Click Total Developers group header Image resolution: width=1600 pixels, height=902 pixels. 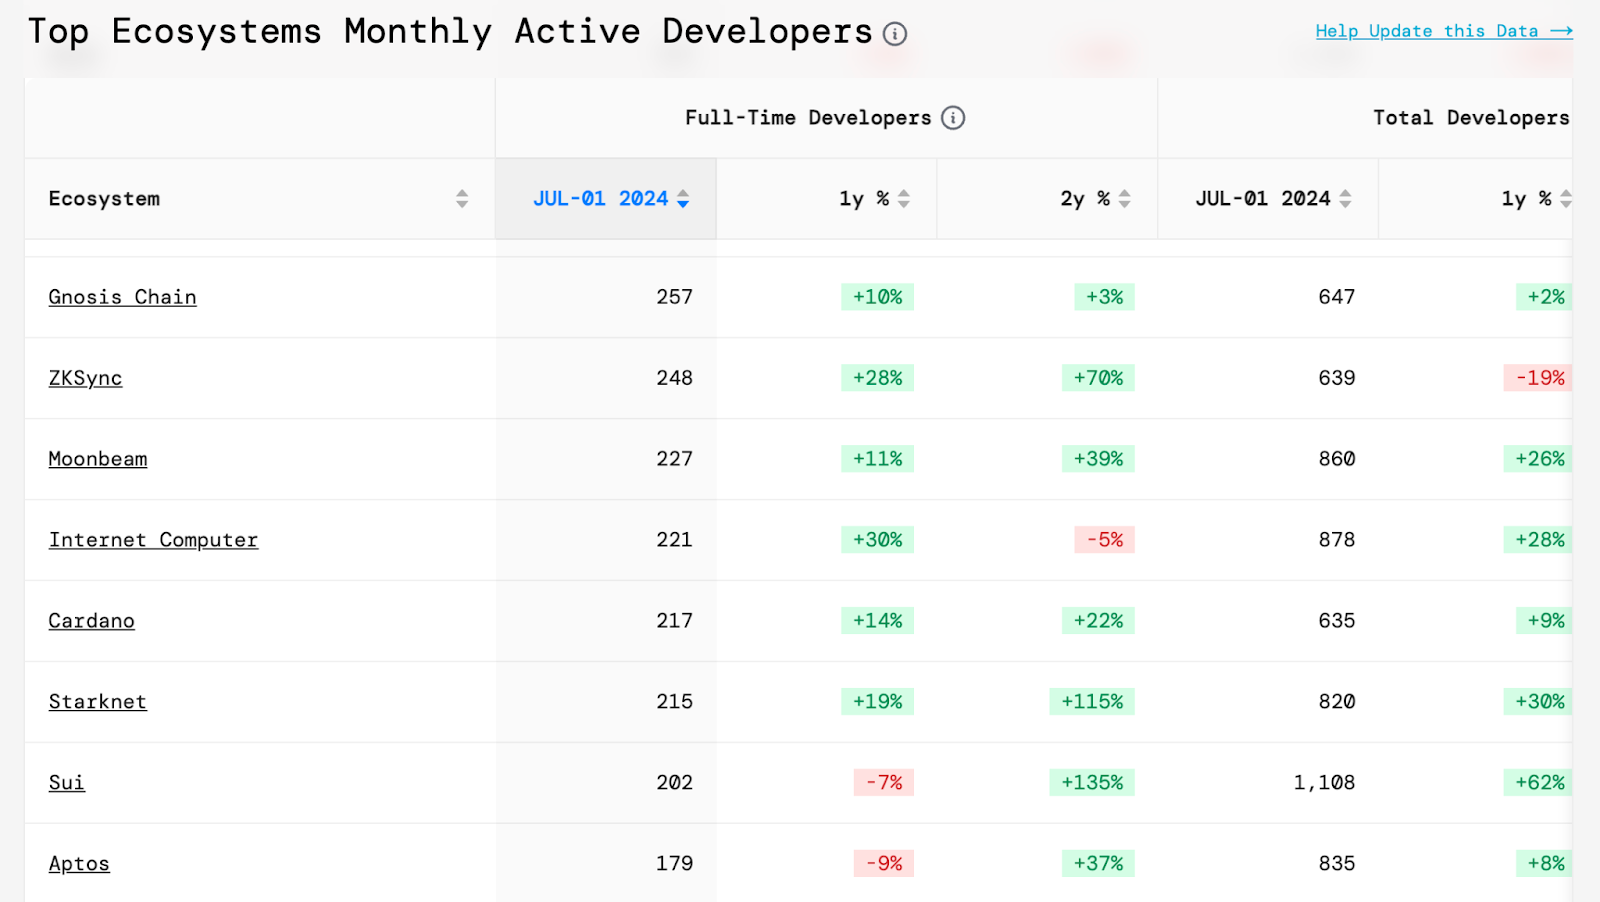tap(1471, 118)
